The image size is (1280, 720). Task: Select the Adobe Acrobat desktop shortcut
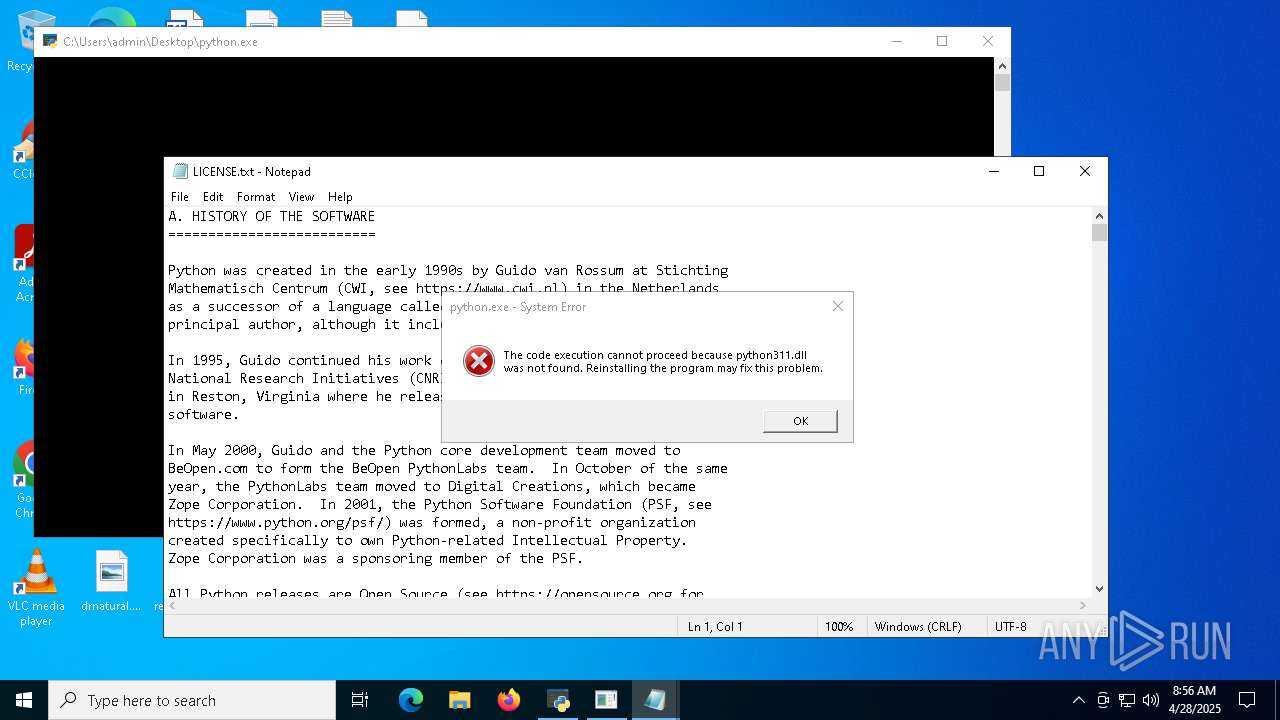tap(24, 264)
